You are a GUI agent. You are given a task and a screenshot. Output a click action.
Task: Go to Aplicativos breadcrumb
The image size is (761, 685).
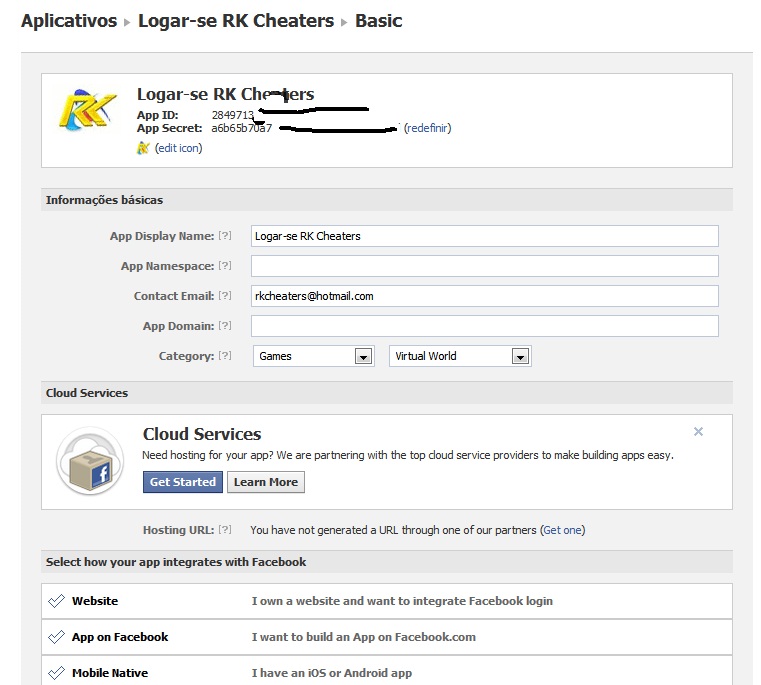pos(69,21)
